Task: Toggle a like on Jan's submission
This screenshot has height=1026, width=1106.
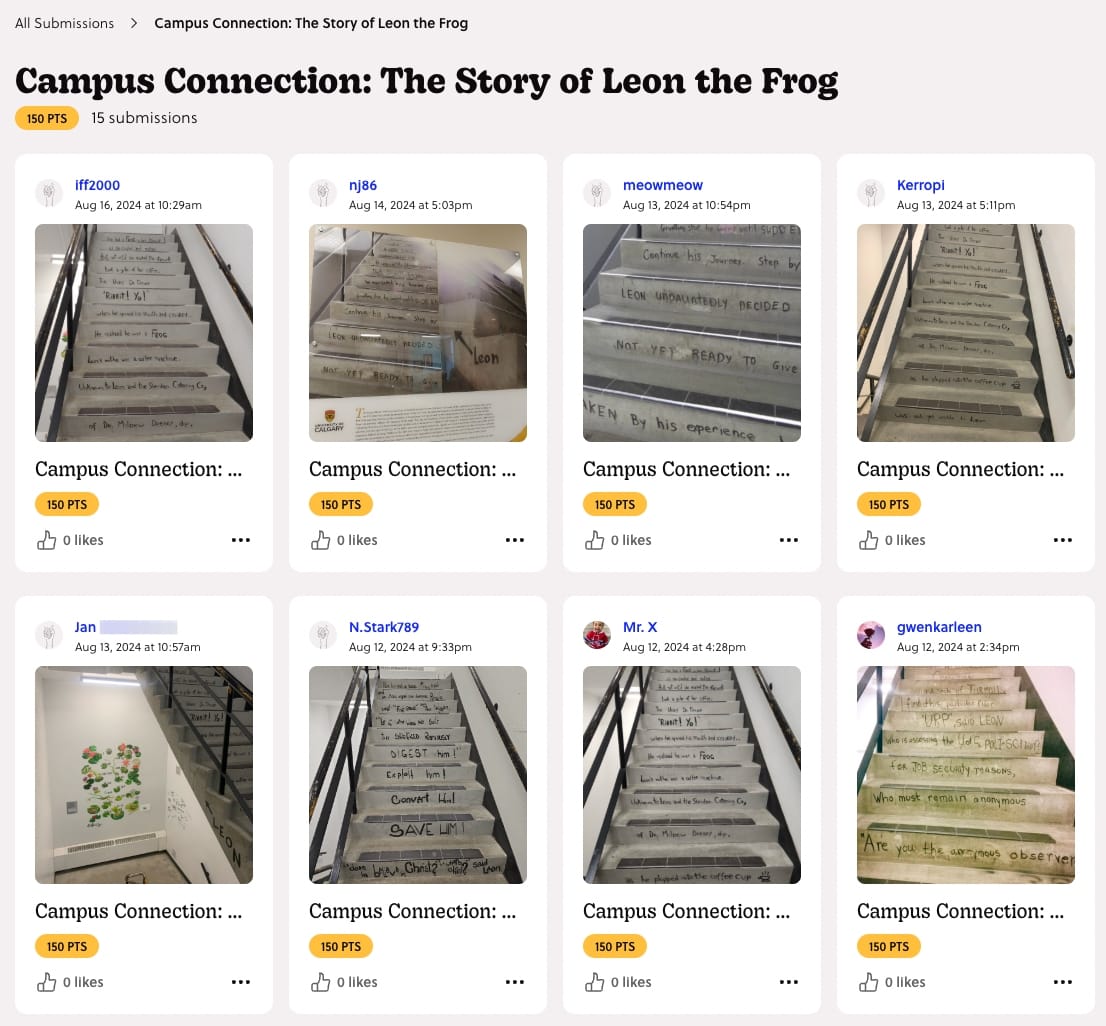Action: tap(46, 981)
